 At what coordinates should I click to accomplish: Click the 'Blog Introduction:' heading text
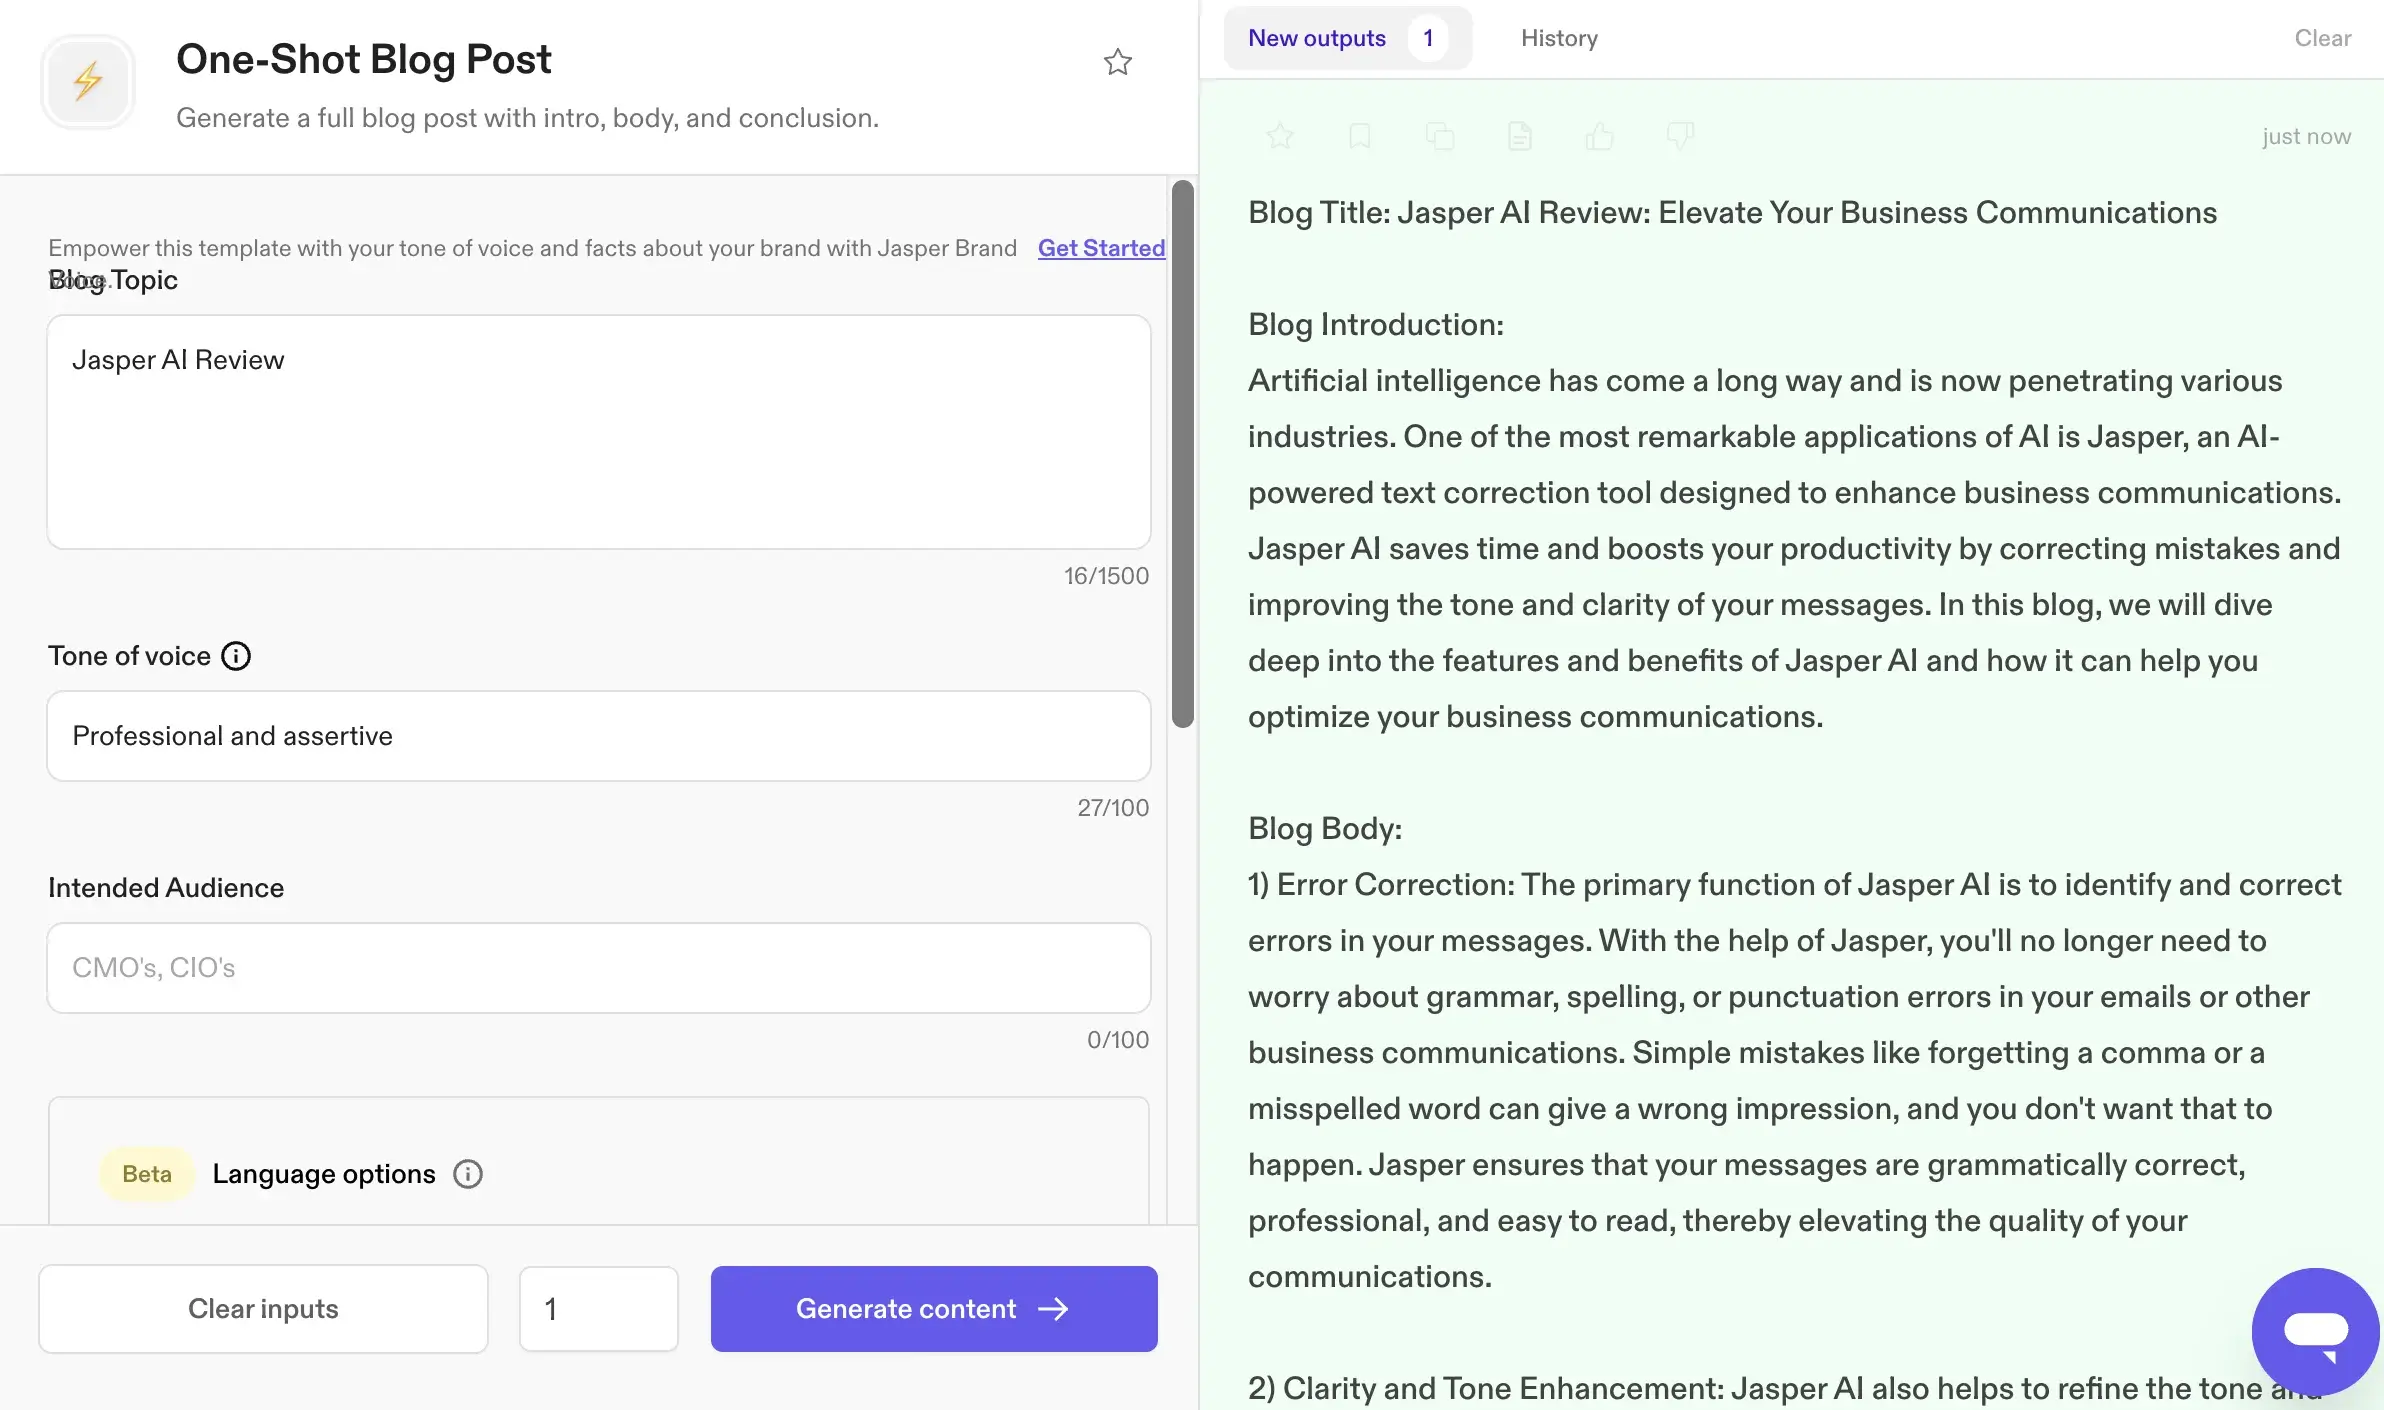coord(1376,325)
